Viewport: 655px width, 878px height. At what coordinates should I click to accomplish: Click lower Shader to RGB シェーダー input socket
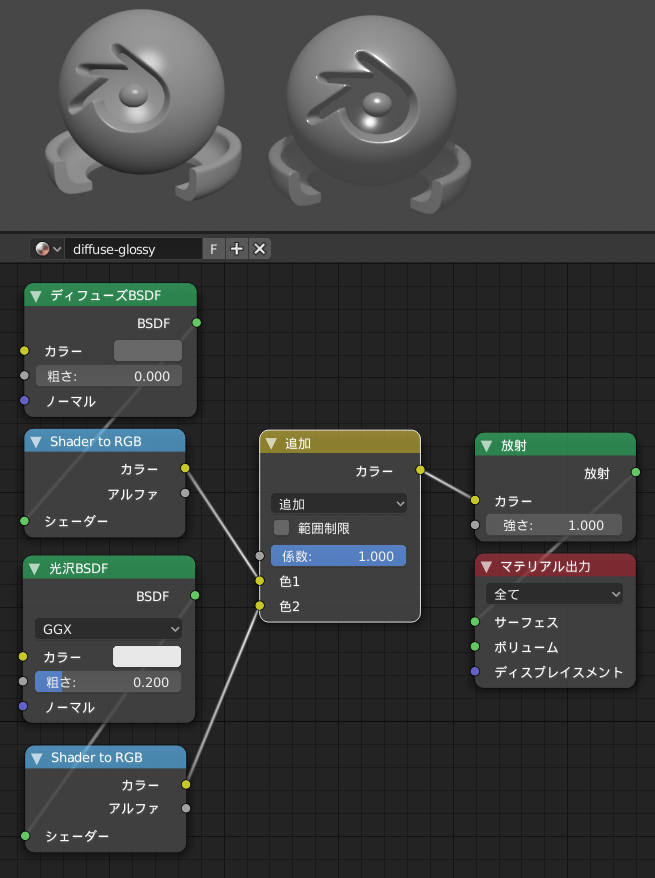[25, 835]
